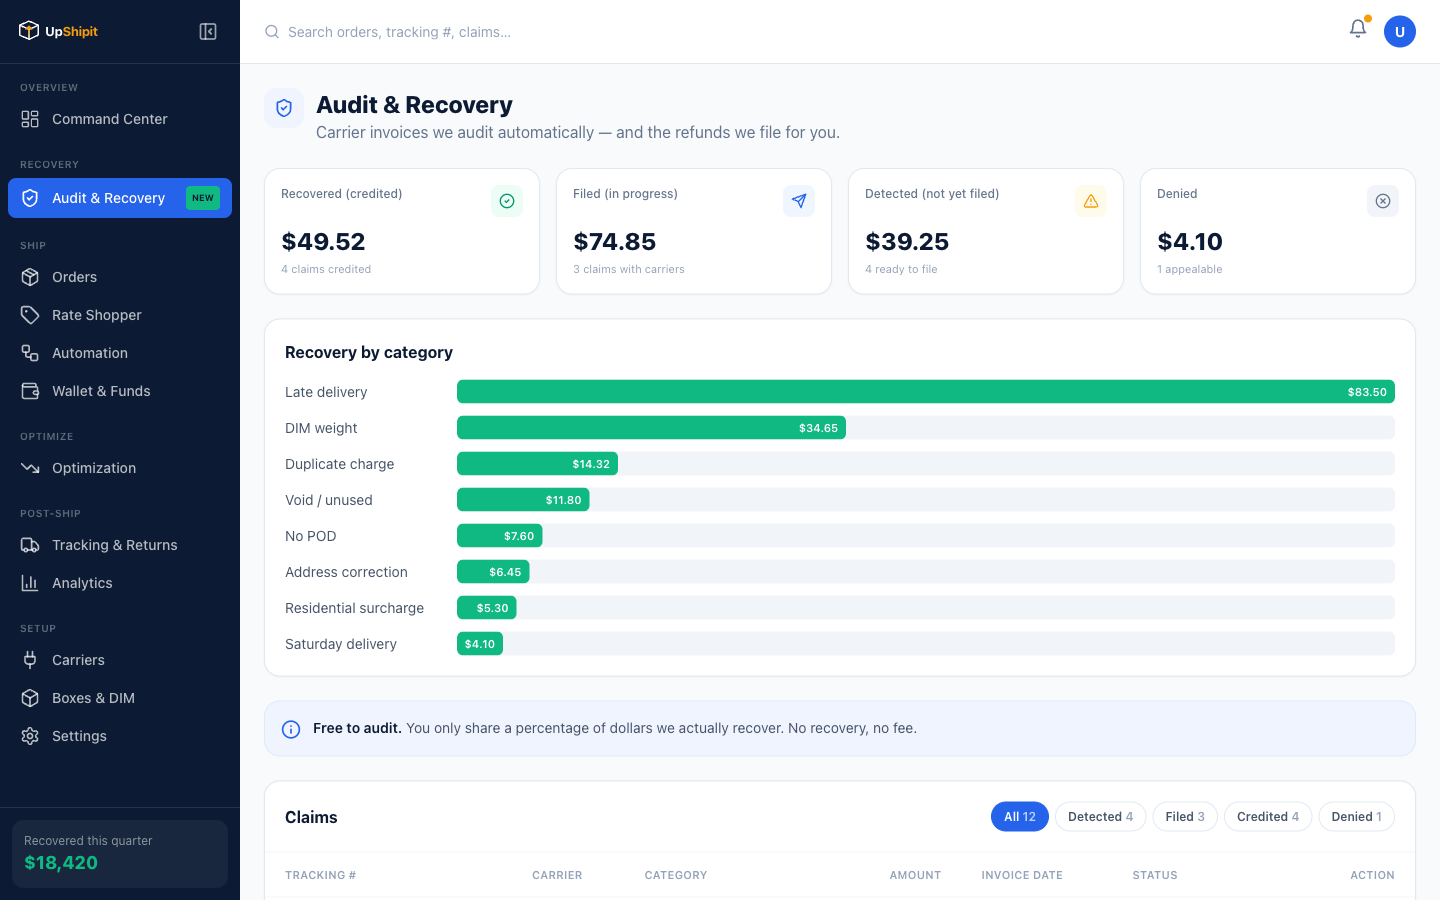The width and height of the screenshot is (1440, 900).
Task: Open Rate Shopper
Action: pyautogui.click(x=120, y=315)
